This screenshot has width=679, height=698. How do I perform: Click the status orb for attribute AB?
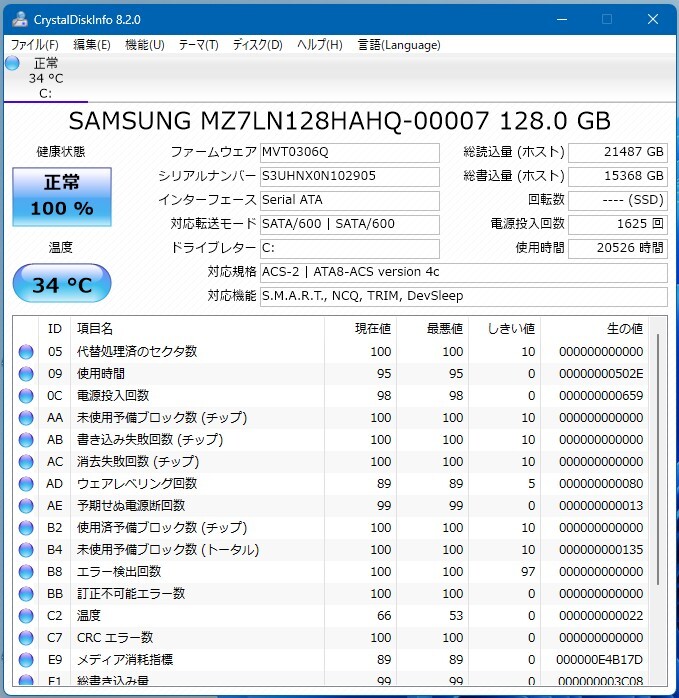click(x=26, y=440)
